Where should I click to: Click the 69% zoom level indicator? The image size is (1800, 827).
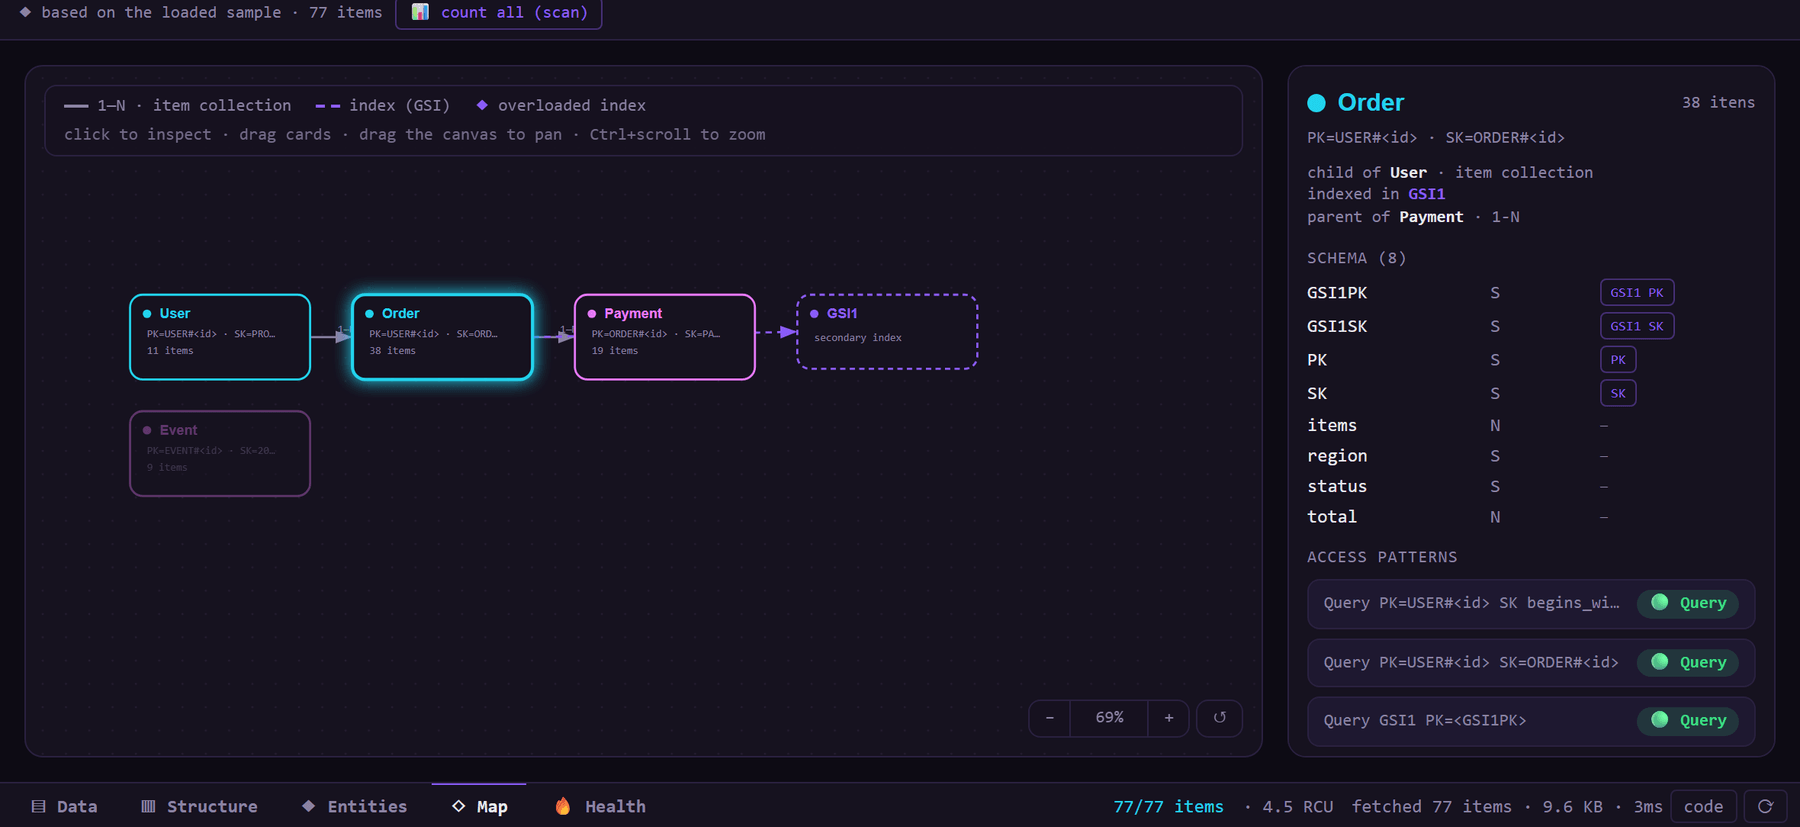[x=1109, y=718]
